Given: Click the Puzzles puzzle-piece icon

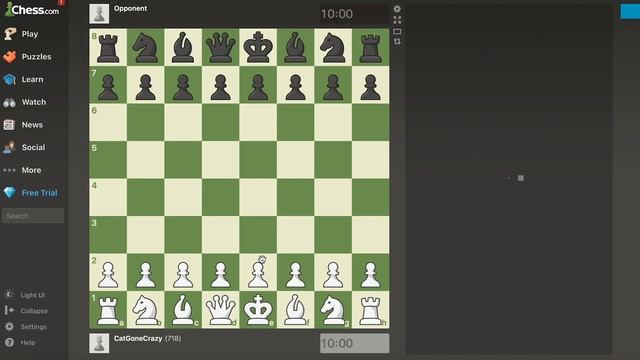Looking at the screenshot, I should tap(9, 57).
